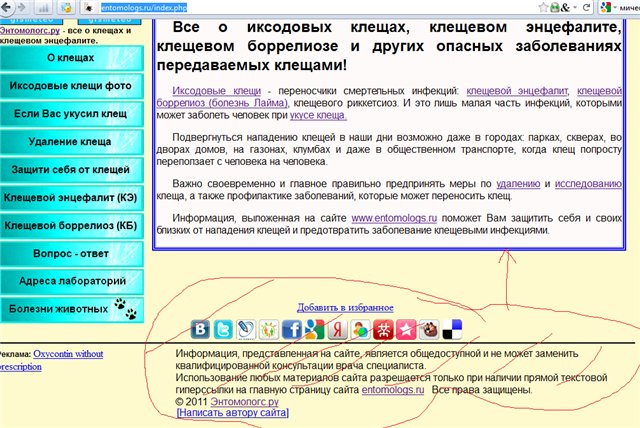Follow the 'Иксодовые клещи' text link
Viewport: 640px width, 428px height.
click(216, 91)
